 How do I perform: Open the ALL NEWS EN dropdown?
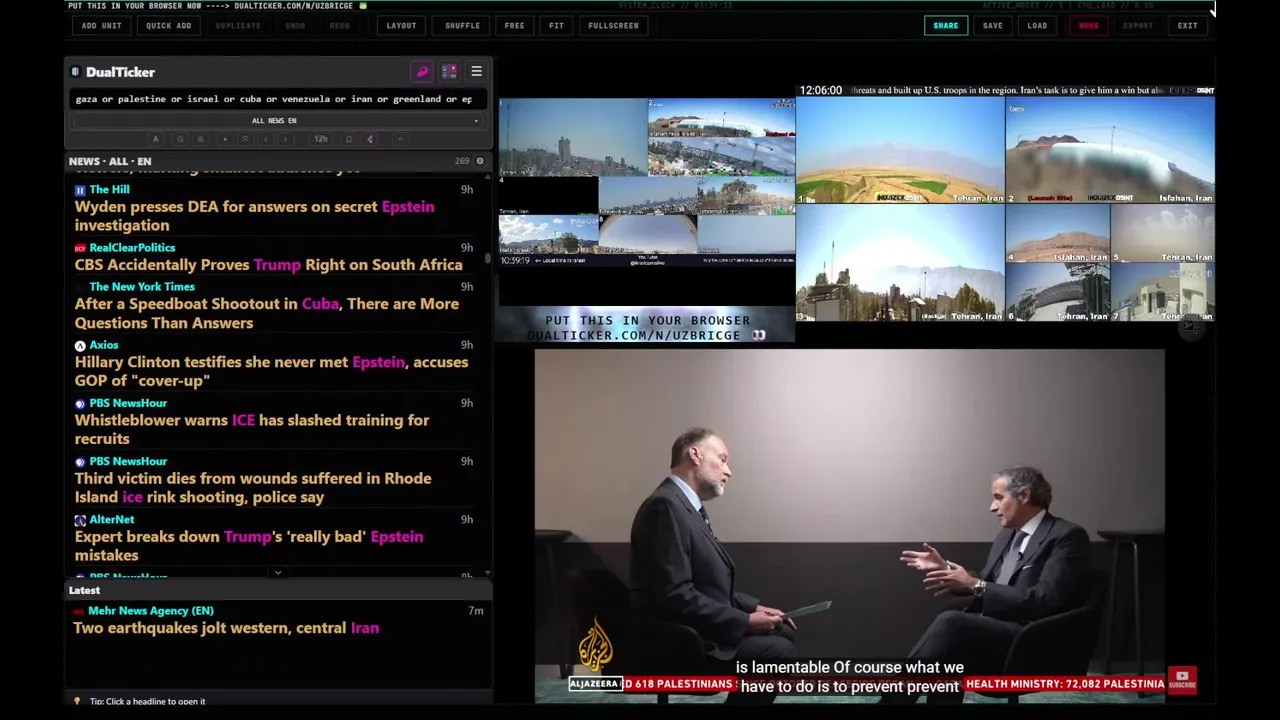coord(277,121)
